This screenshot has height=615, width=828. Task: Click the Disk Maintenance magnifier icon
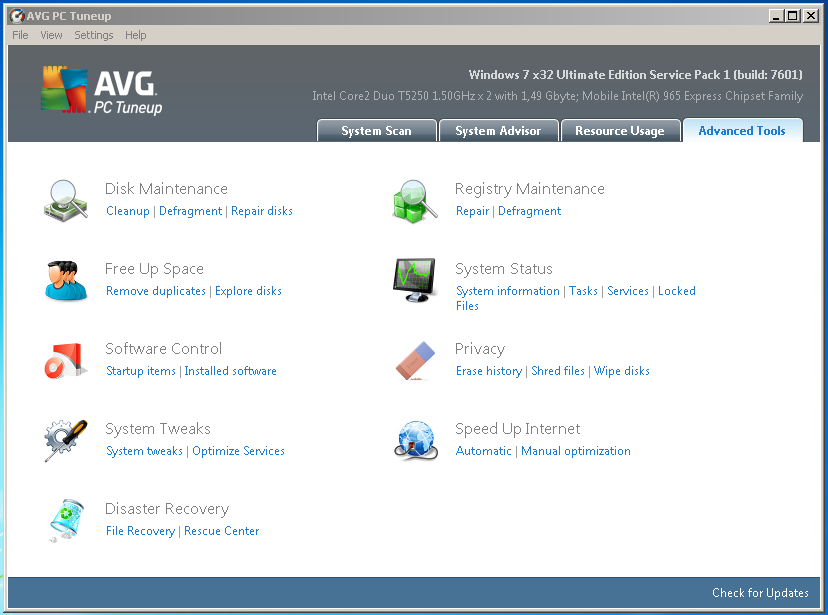(x=65, y=201)
